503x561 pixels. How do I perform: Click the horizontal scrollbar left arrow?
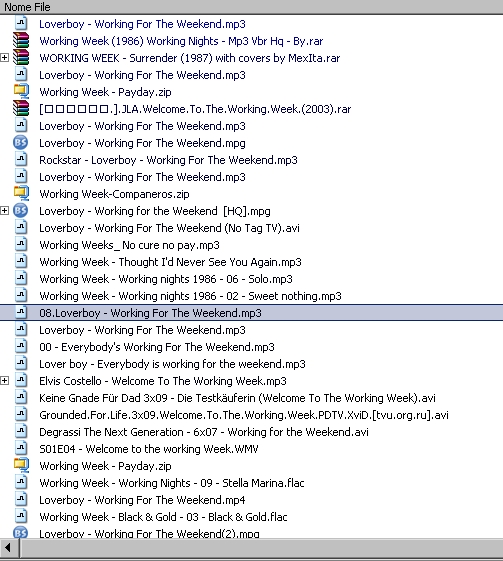pos(9,547)
